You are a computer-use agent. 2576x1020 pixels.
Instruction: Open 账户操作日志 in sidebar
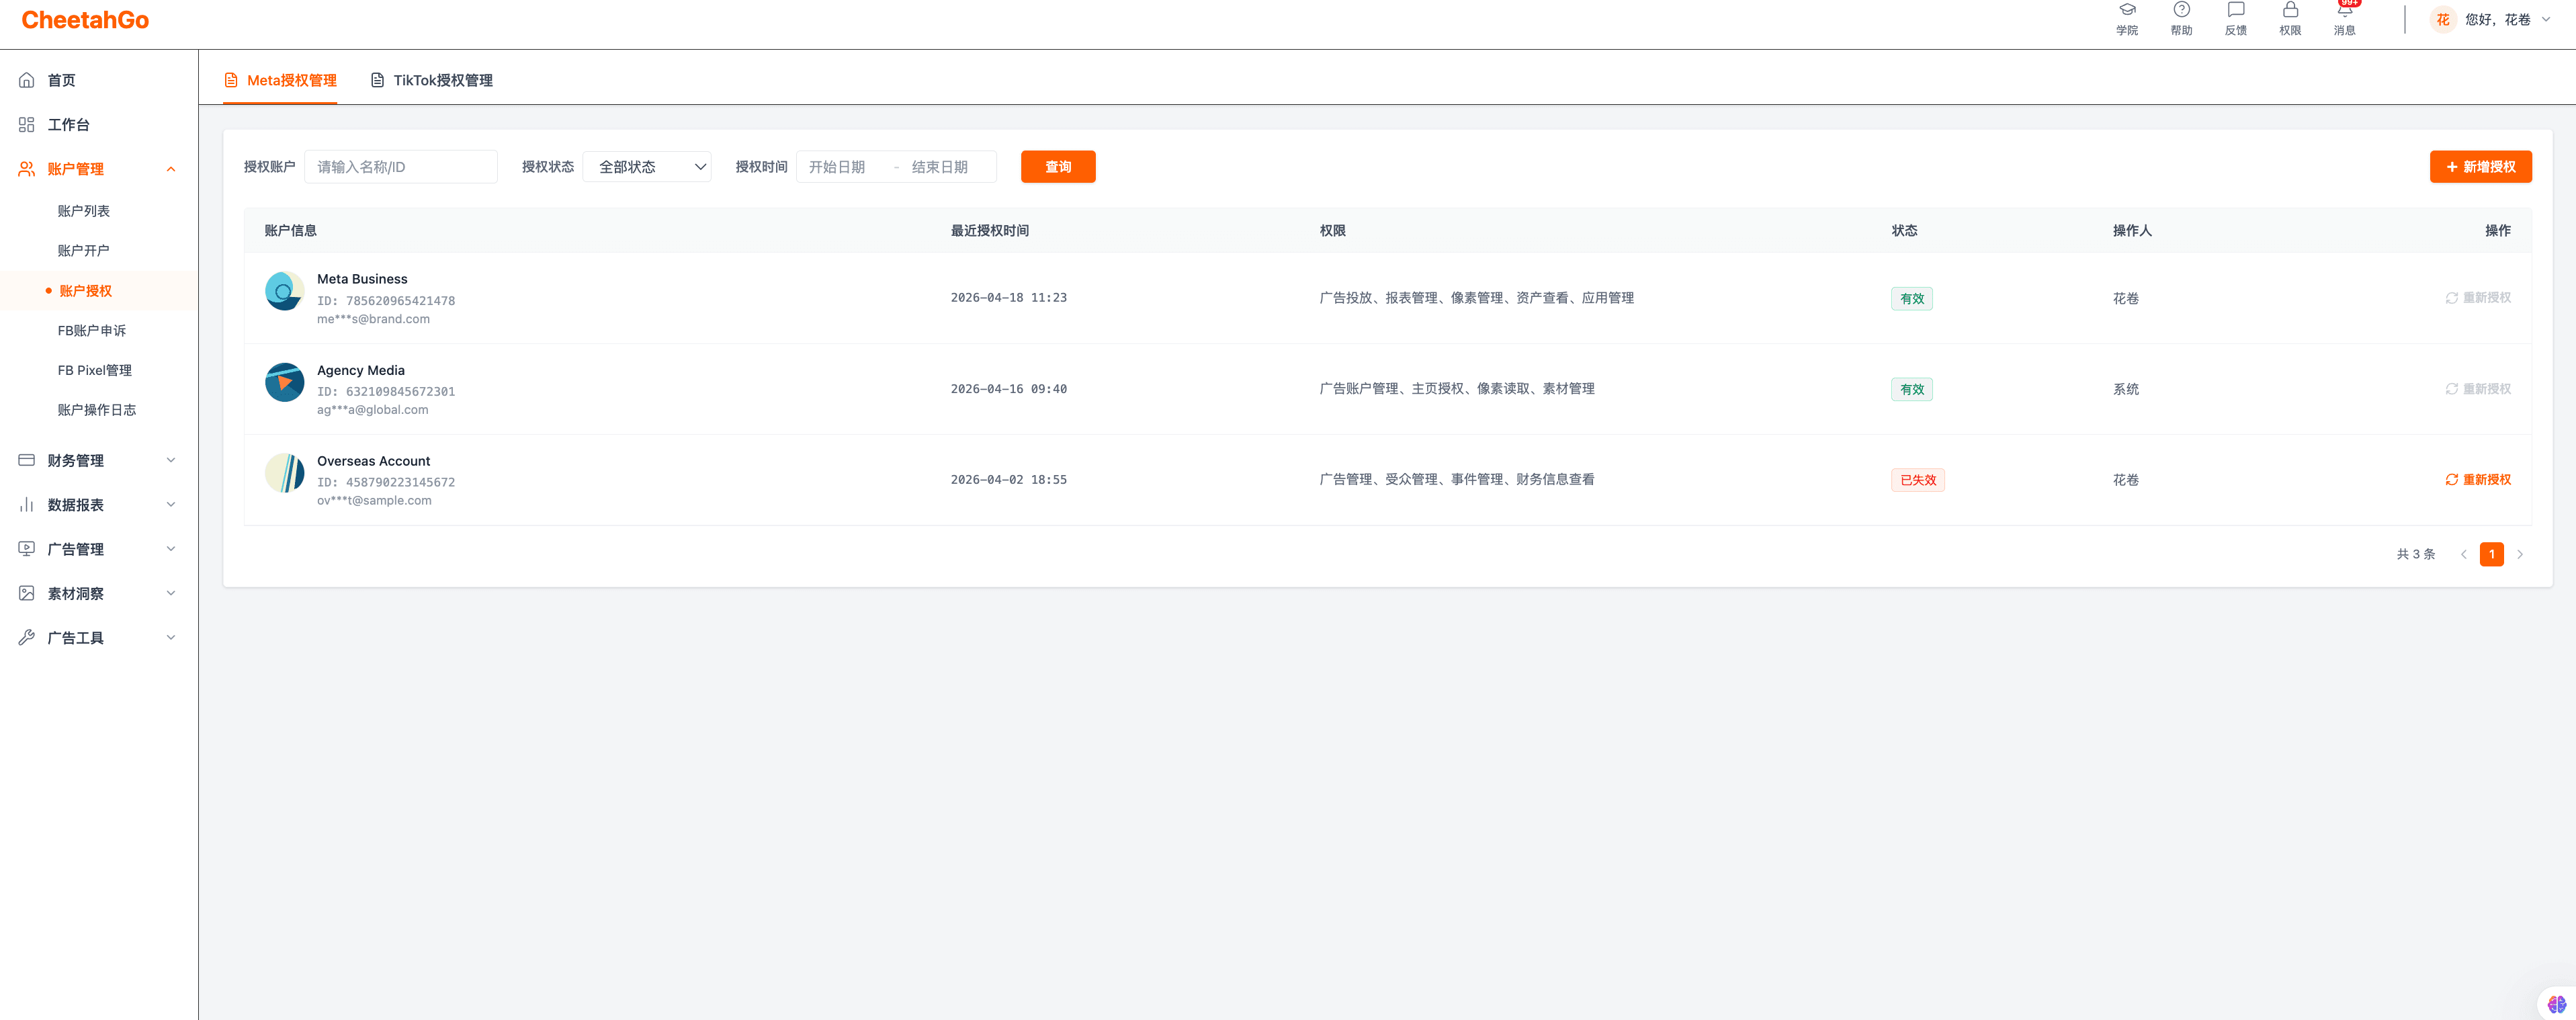(97, 410)
